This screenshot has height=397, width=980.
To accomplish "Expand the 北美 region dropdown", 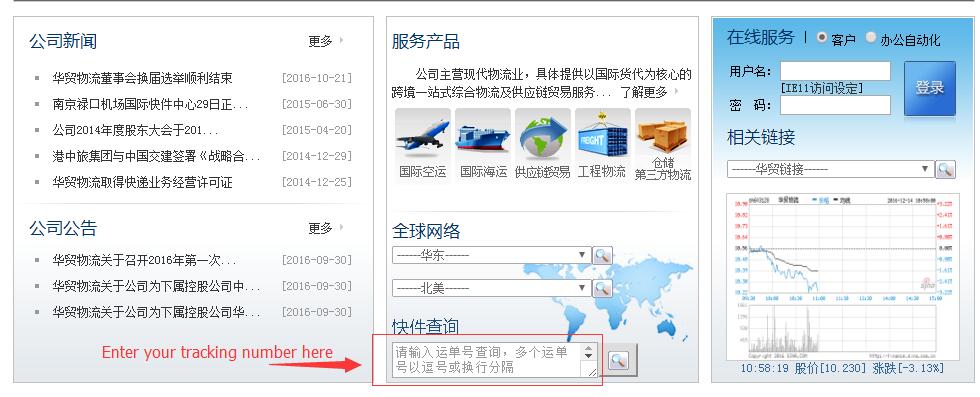I will pos(491,288).
